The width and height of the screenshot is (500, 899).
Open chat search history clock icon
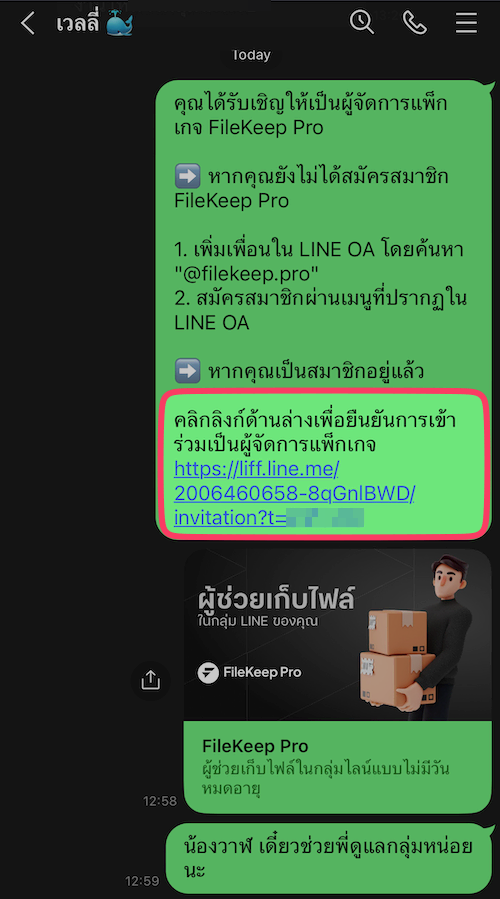tap(362, 22)
